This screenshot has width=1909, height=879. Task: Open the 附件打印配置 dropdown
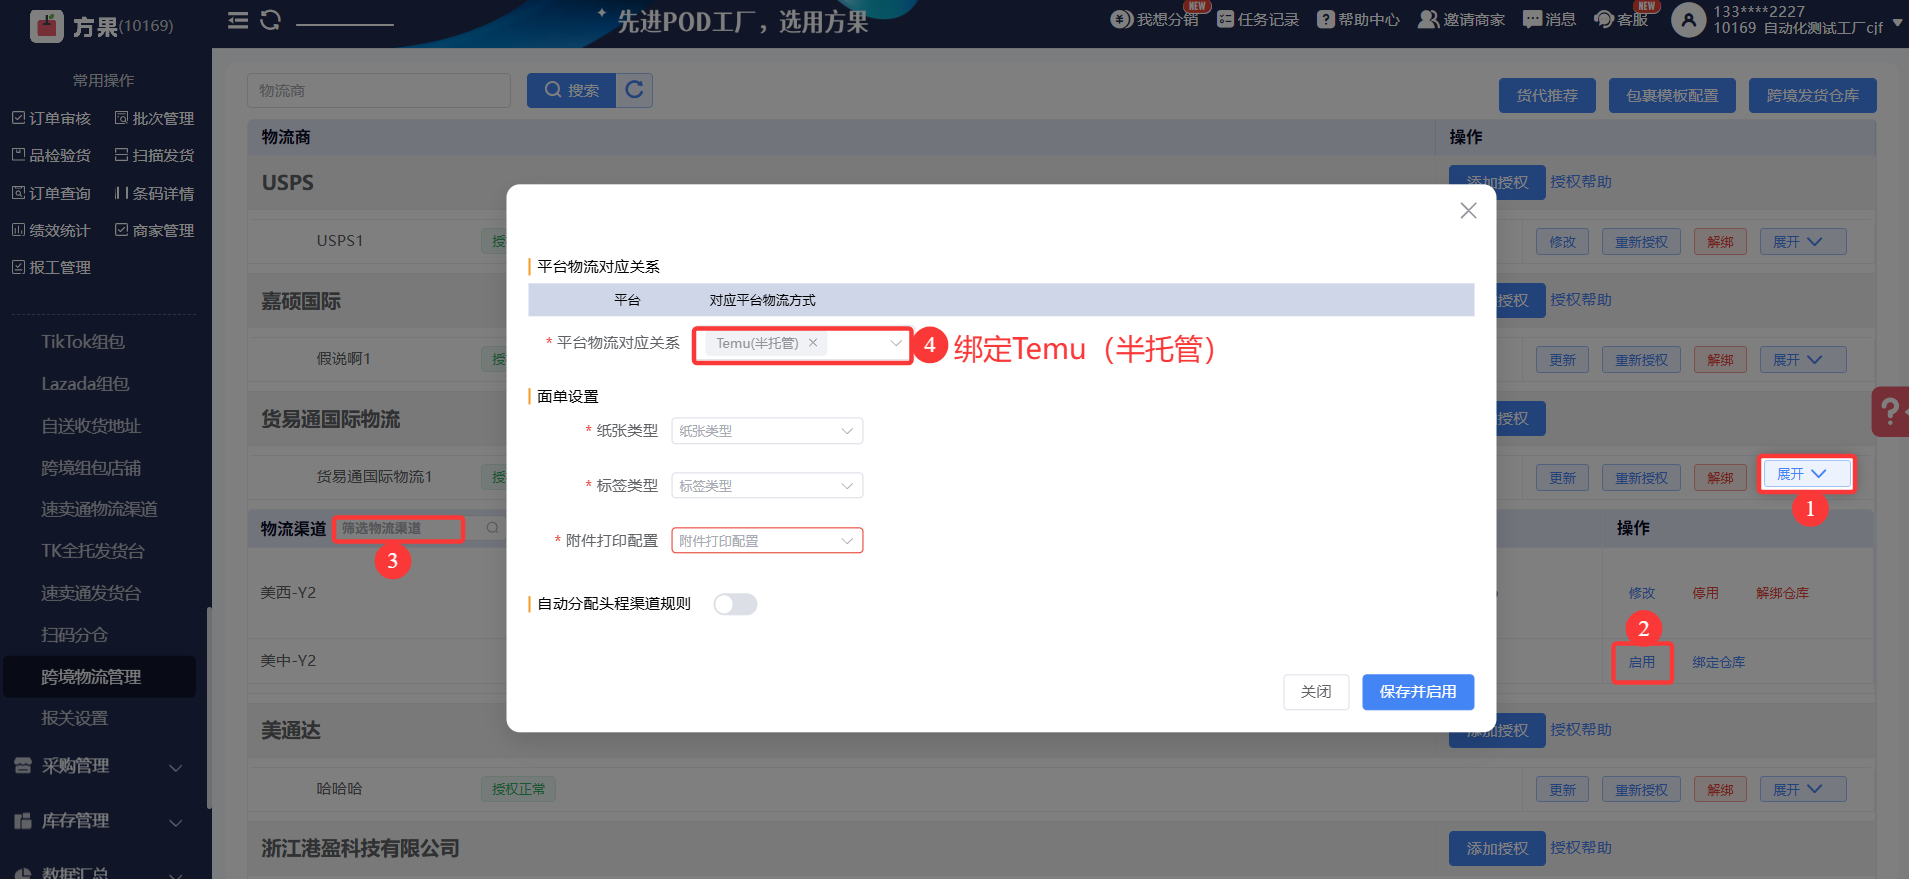tap(767, 541)
